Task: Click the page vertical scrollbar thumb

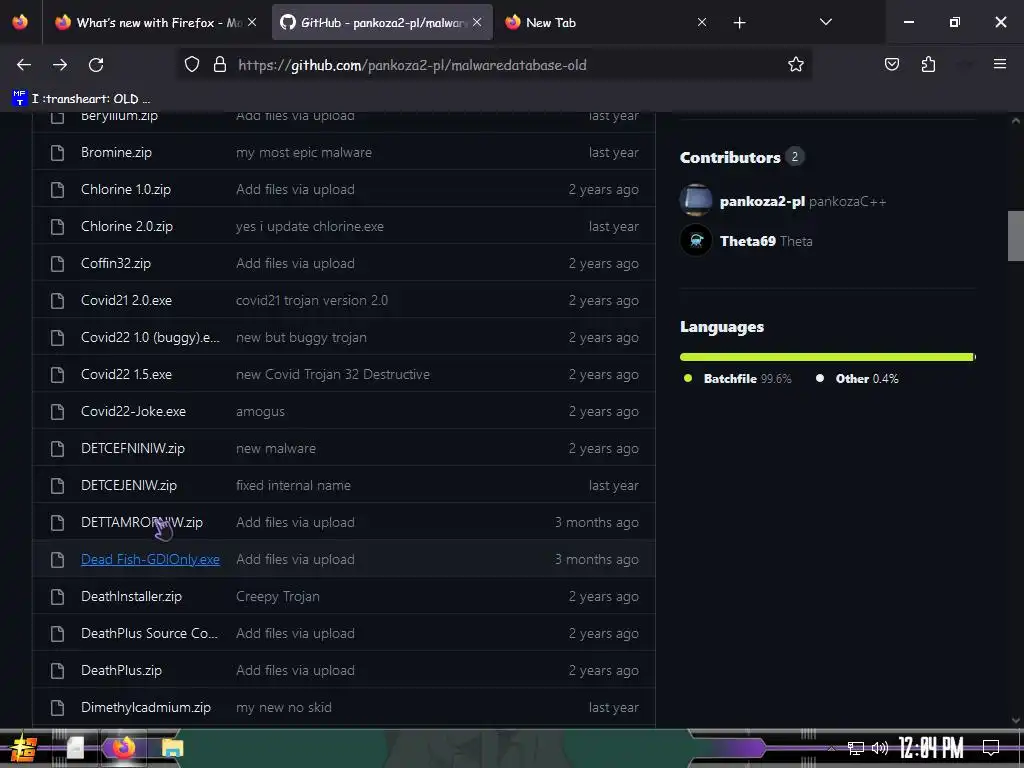Action: pos(1016,236)
